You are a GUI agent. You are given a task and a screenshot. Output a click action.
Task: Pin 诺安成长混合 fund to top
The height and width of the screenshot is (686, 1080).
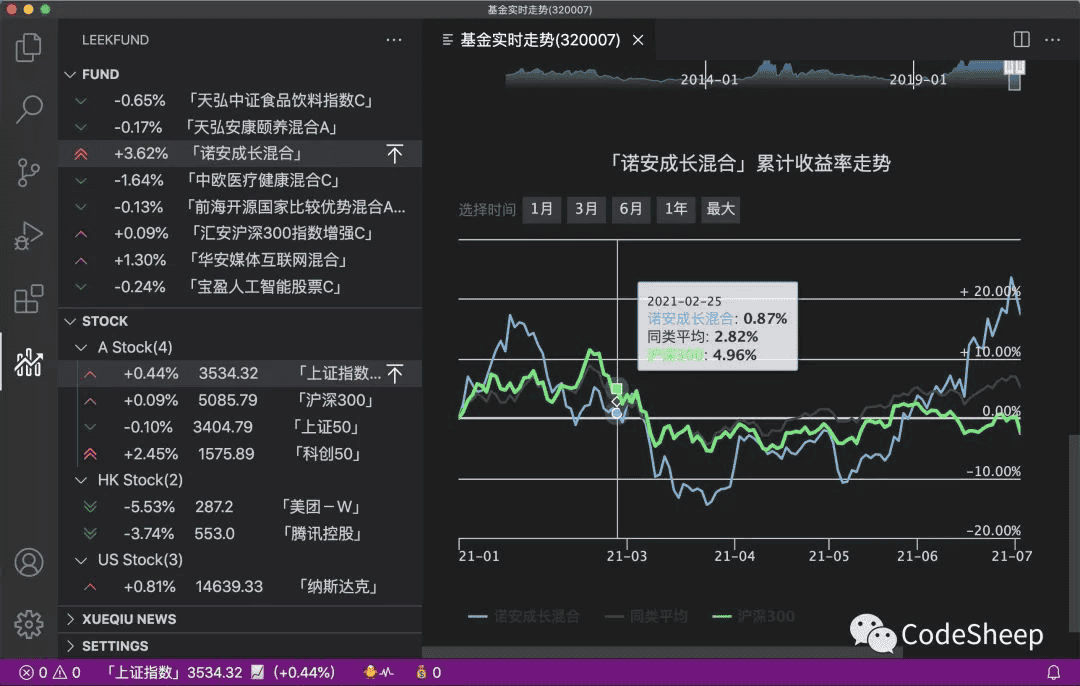pyautogui.click(x=395, y=154)
